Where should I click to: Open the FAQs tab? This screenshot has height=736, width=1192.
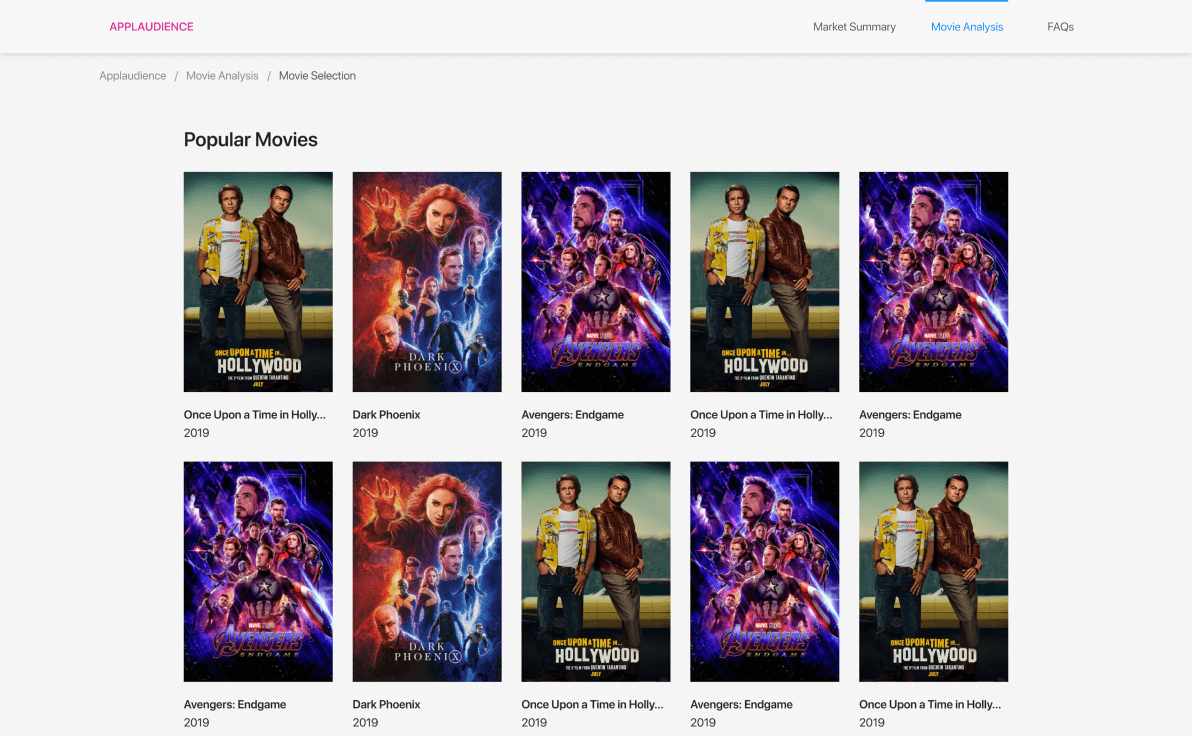[x=1060, y=27]
